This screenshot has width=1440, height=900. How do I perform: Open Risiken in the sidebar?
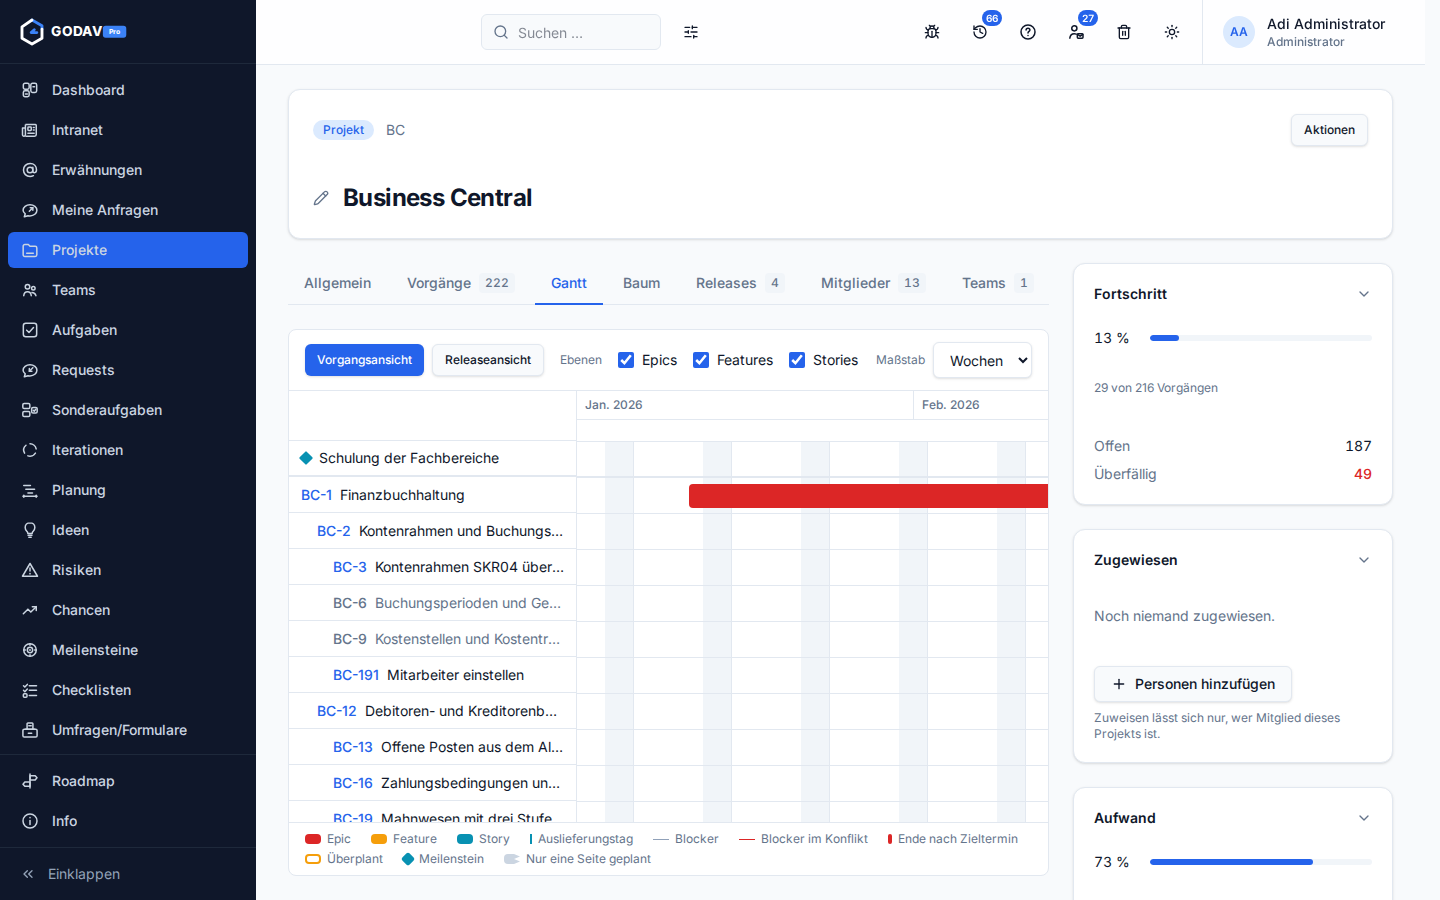(128, 570)
